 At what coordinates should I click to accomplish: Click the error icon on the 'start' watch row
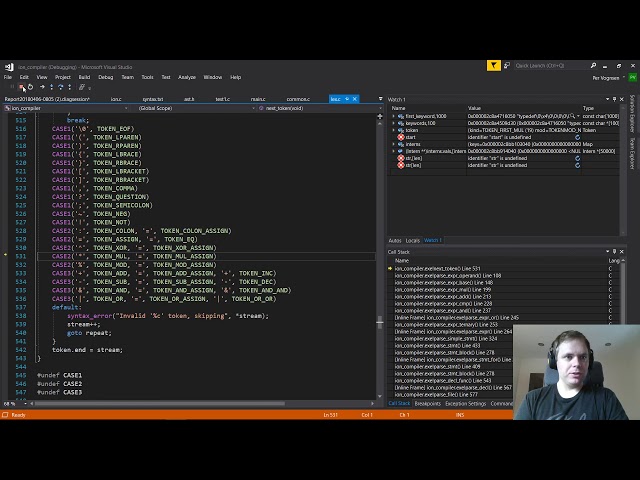coord(401,137)
